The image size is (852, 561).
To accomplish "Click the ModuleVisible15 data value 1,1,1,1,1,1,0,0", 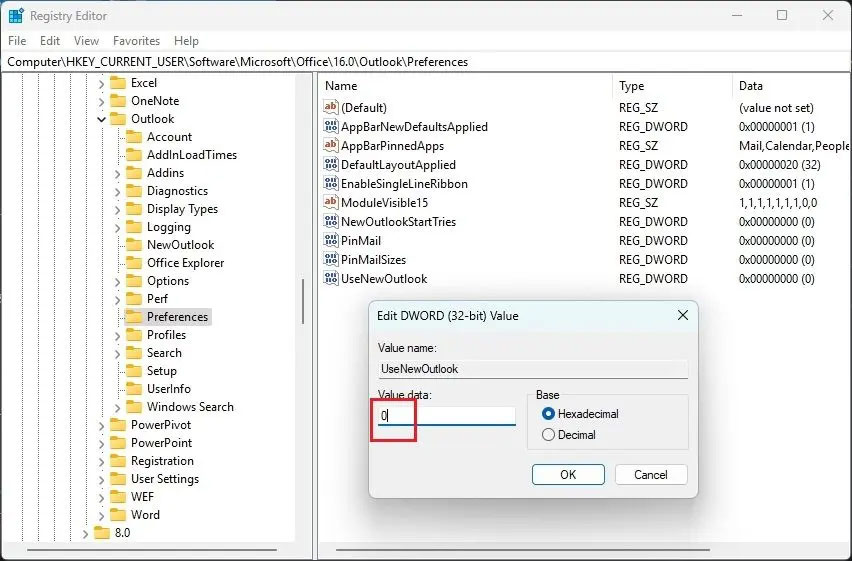I will pyautogui.click(x=778, y=203).
